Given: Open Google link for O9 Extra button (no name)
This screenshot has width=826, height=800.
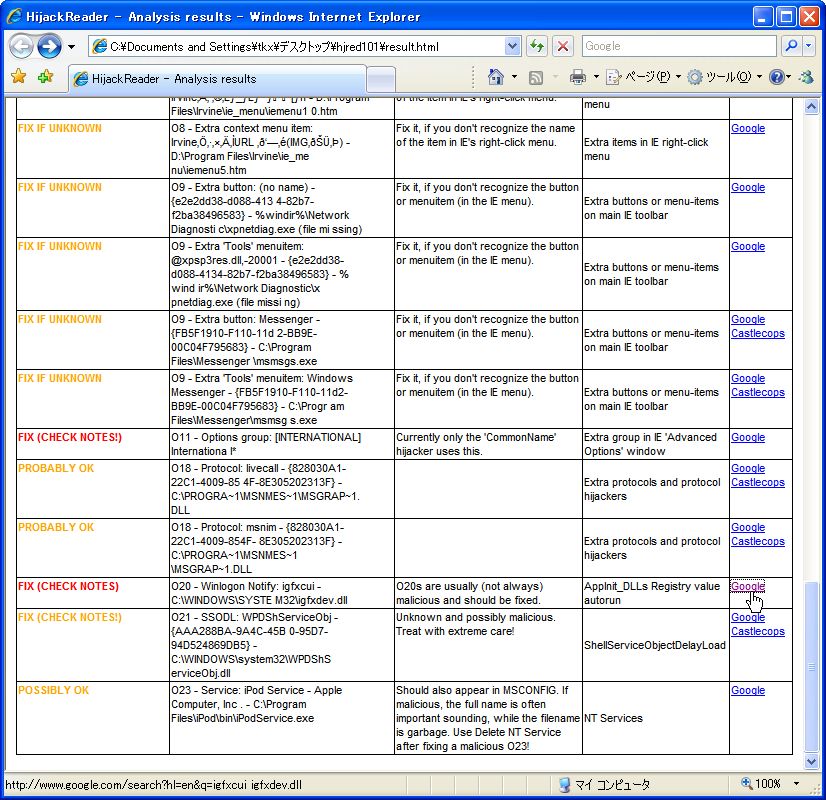Looking at the screenshot, I should (x=748, y=187).
